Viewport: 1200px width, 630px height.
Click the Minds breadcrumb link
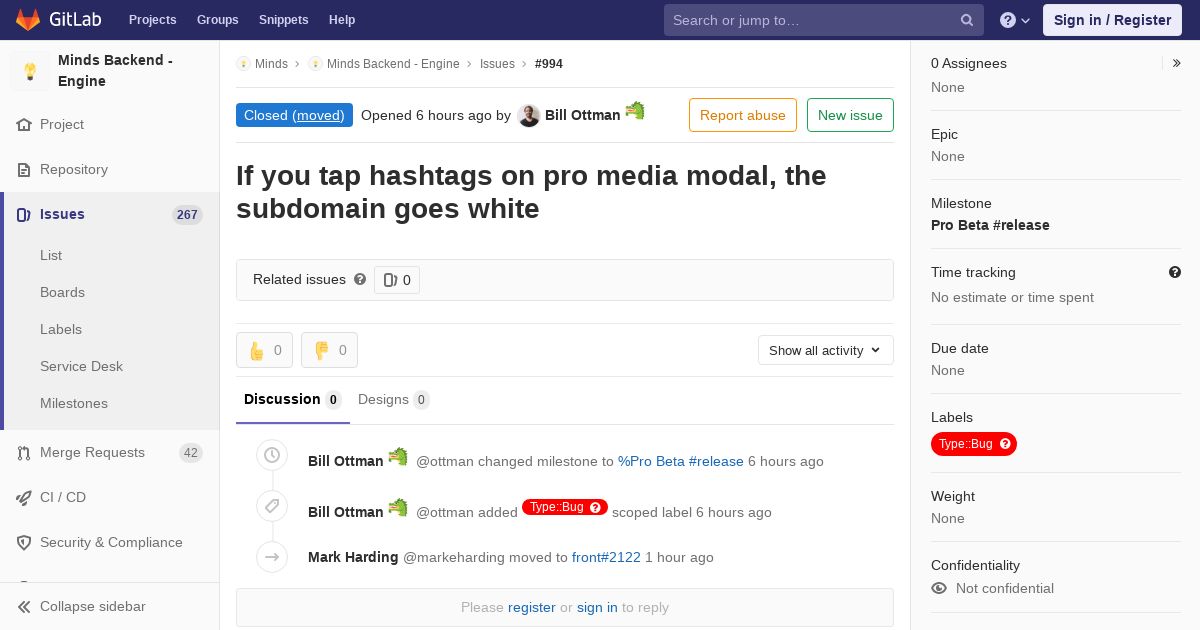point(271,64)
